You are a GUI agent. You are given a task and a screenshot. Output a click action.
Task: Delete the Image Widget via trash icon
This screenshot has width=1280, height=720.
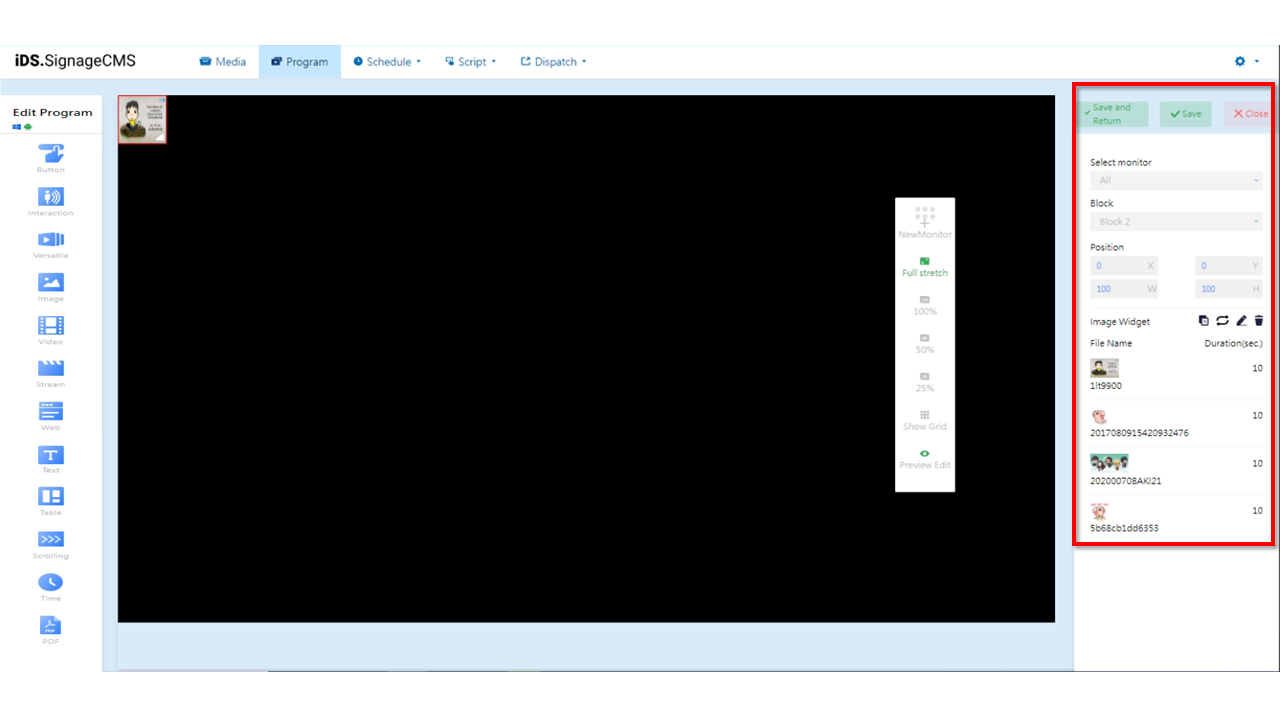(x=1258, y=320)
